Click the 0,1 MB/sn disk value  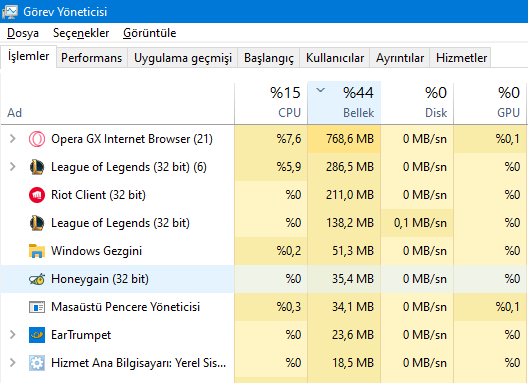[420, 223]
